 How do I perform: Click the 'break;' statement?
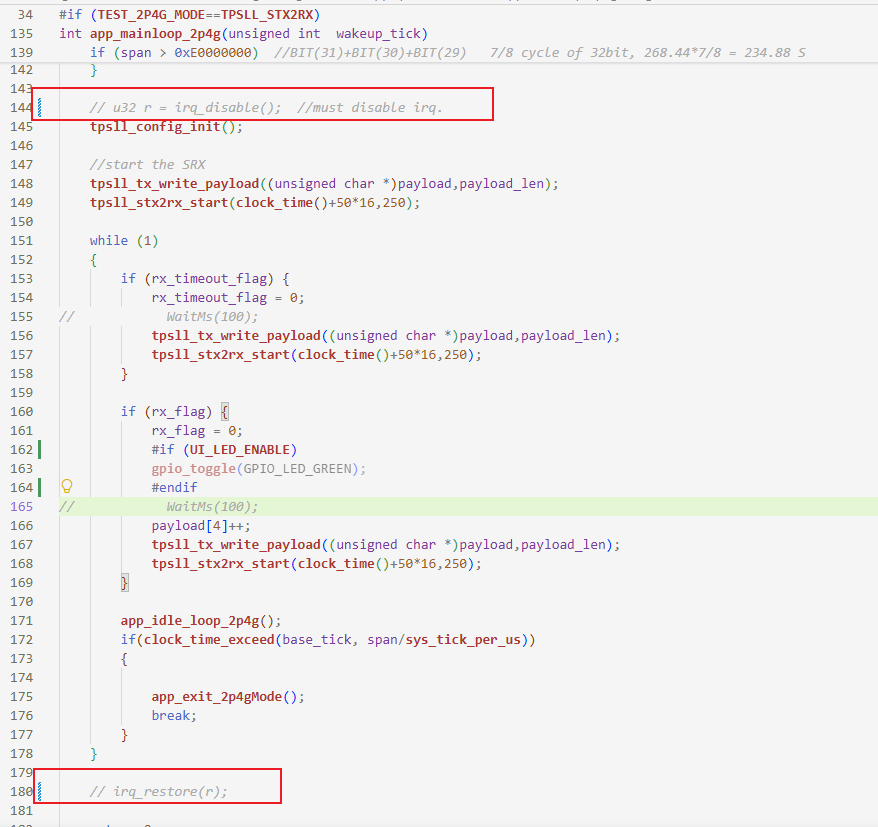174,716
